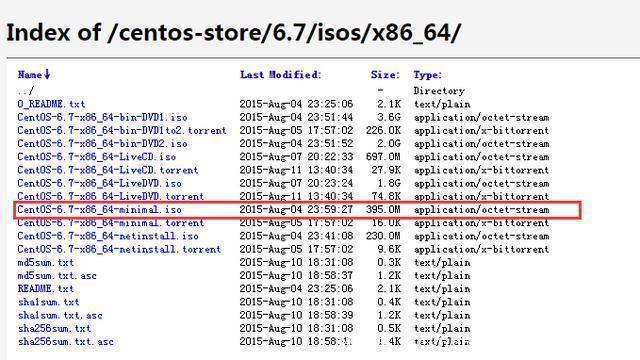Download CentOS-6.7-x86_64-LiveCD.iso
The width and height of the screenshot is (640, 360).
(97, 157)
